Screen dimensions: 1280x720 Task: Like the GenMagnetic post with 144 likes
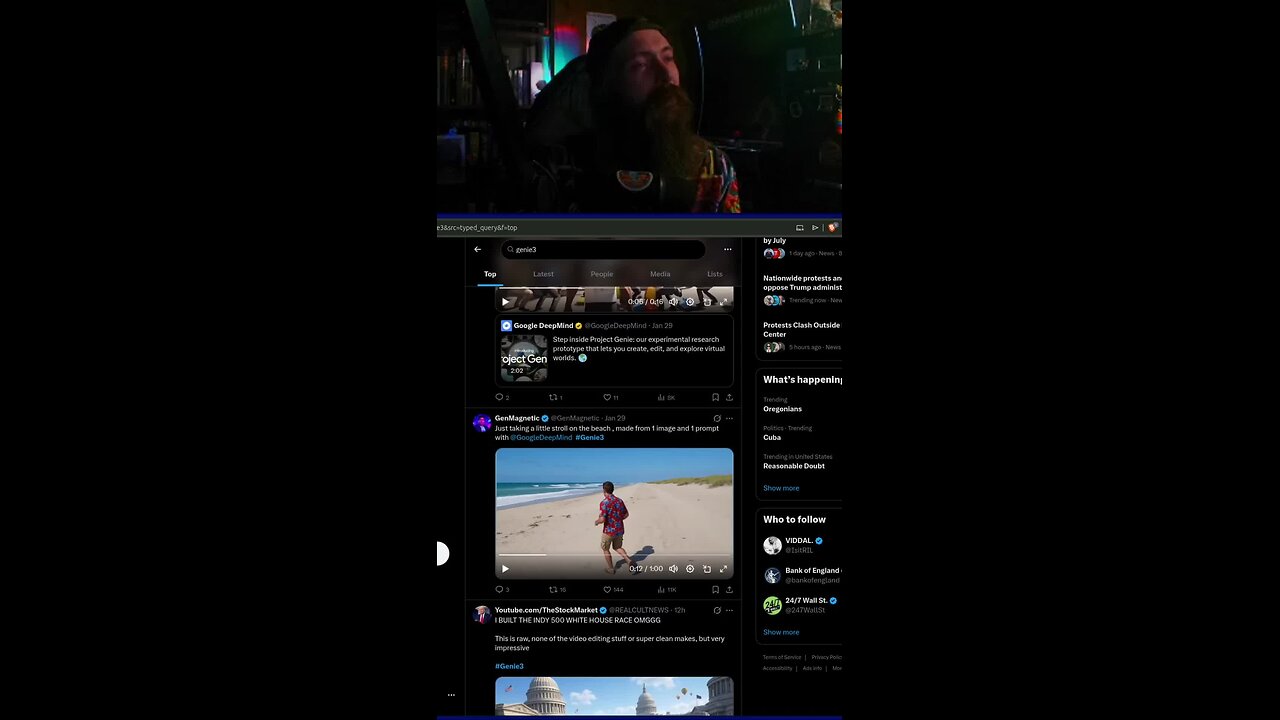click(613, 590)
